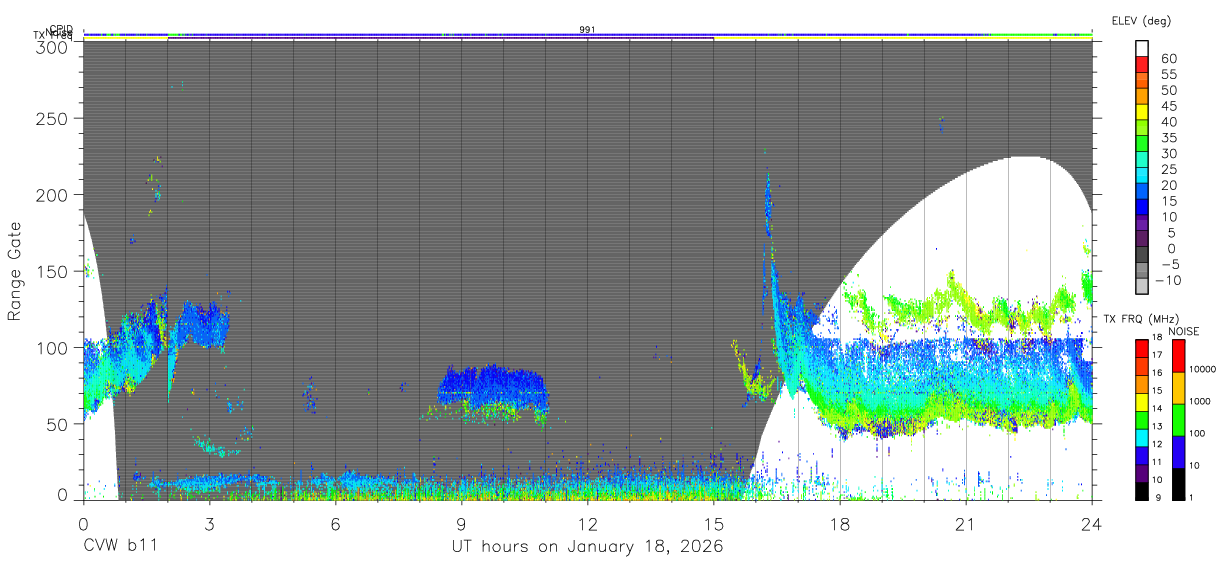The width and height of the screenshot is (1228, 567).
Task: Click the 'ELEV (deg)' legend title
Action: click(x=1141, y=20)
